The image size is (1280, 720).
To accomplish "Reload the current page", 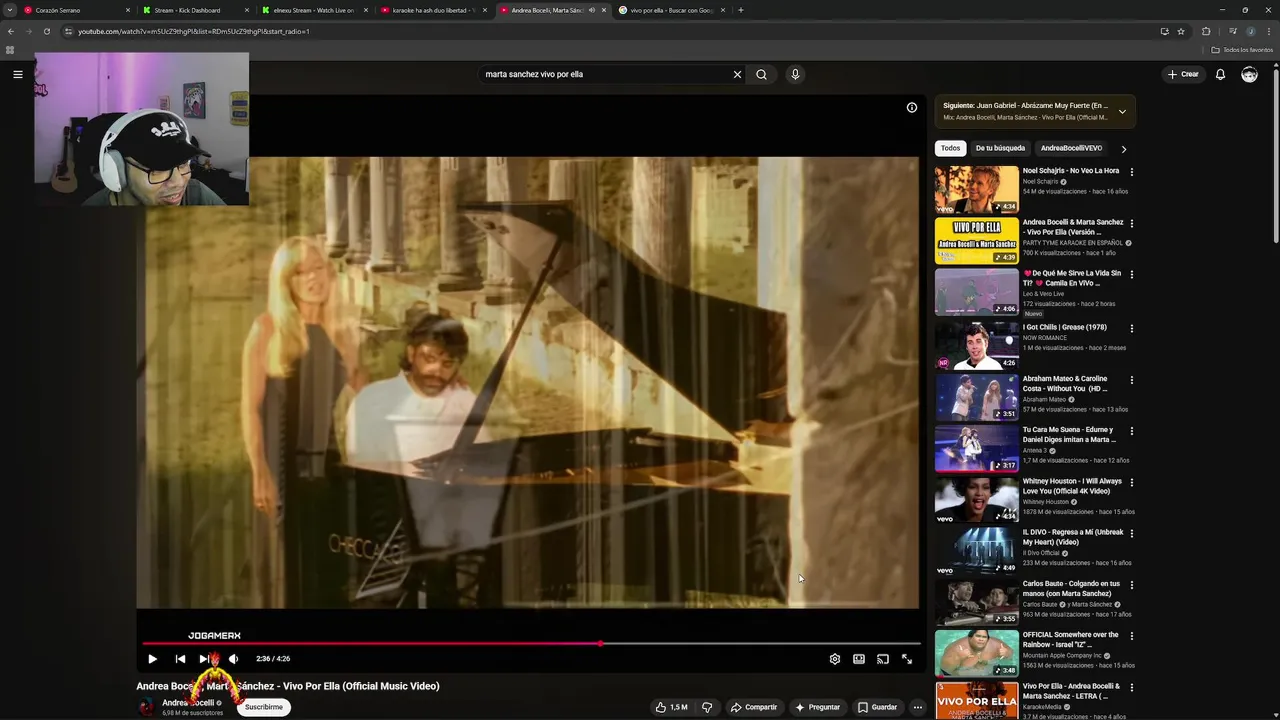I will click(47, 31).
